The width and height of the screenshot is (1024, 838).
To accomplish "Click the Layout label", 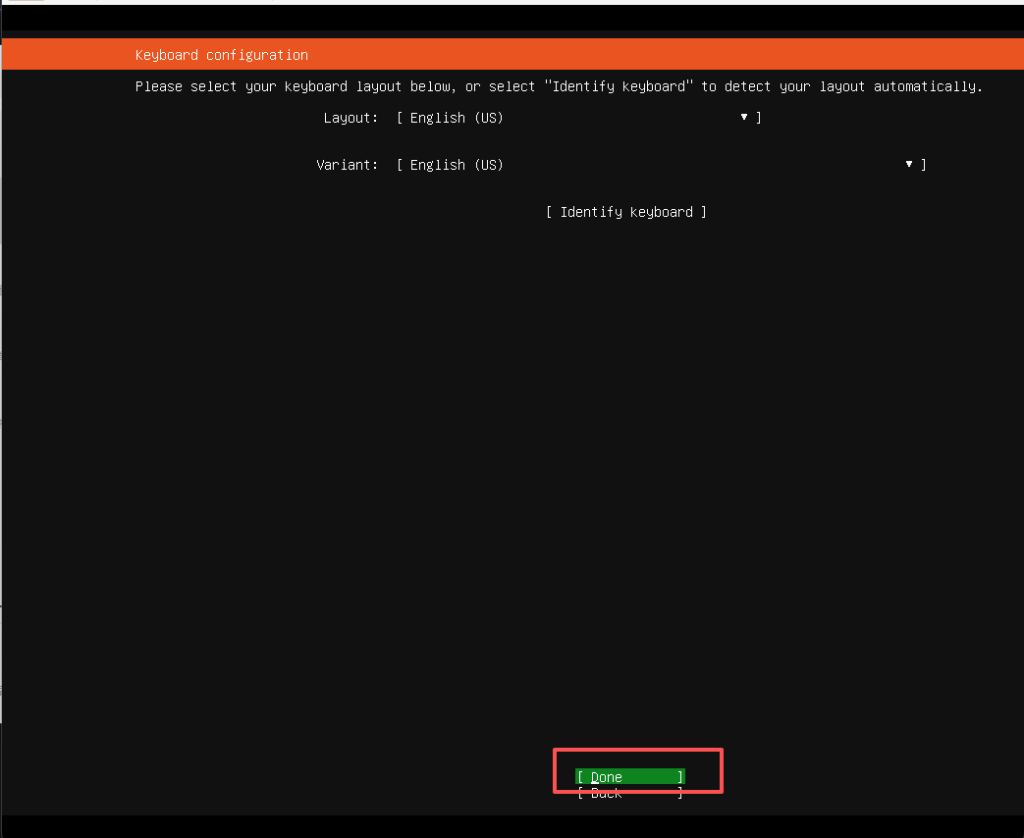I will click(x=349, y=117).
